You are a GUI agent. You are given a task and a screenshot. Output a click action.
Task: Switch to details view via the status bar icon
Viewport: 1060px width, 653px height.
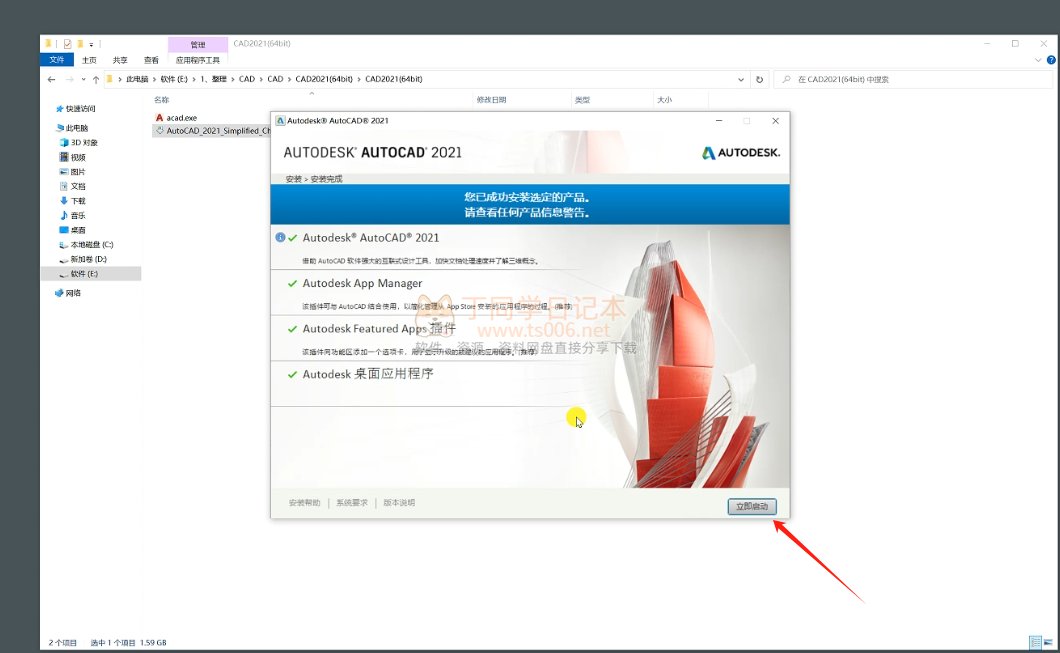(x=1035, y=642)
